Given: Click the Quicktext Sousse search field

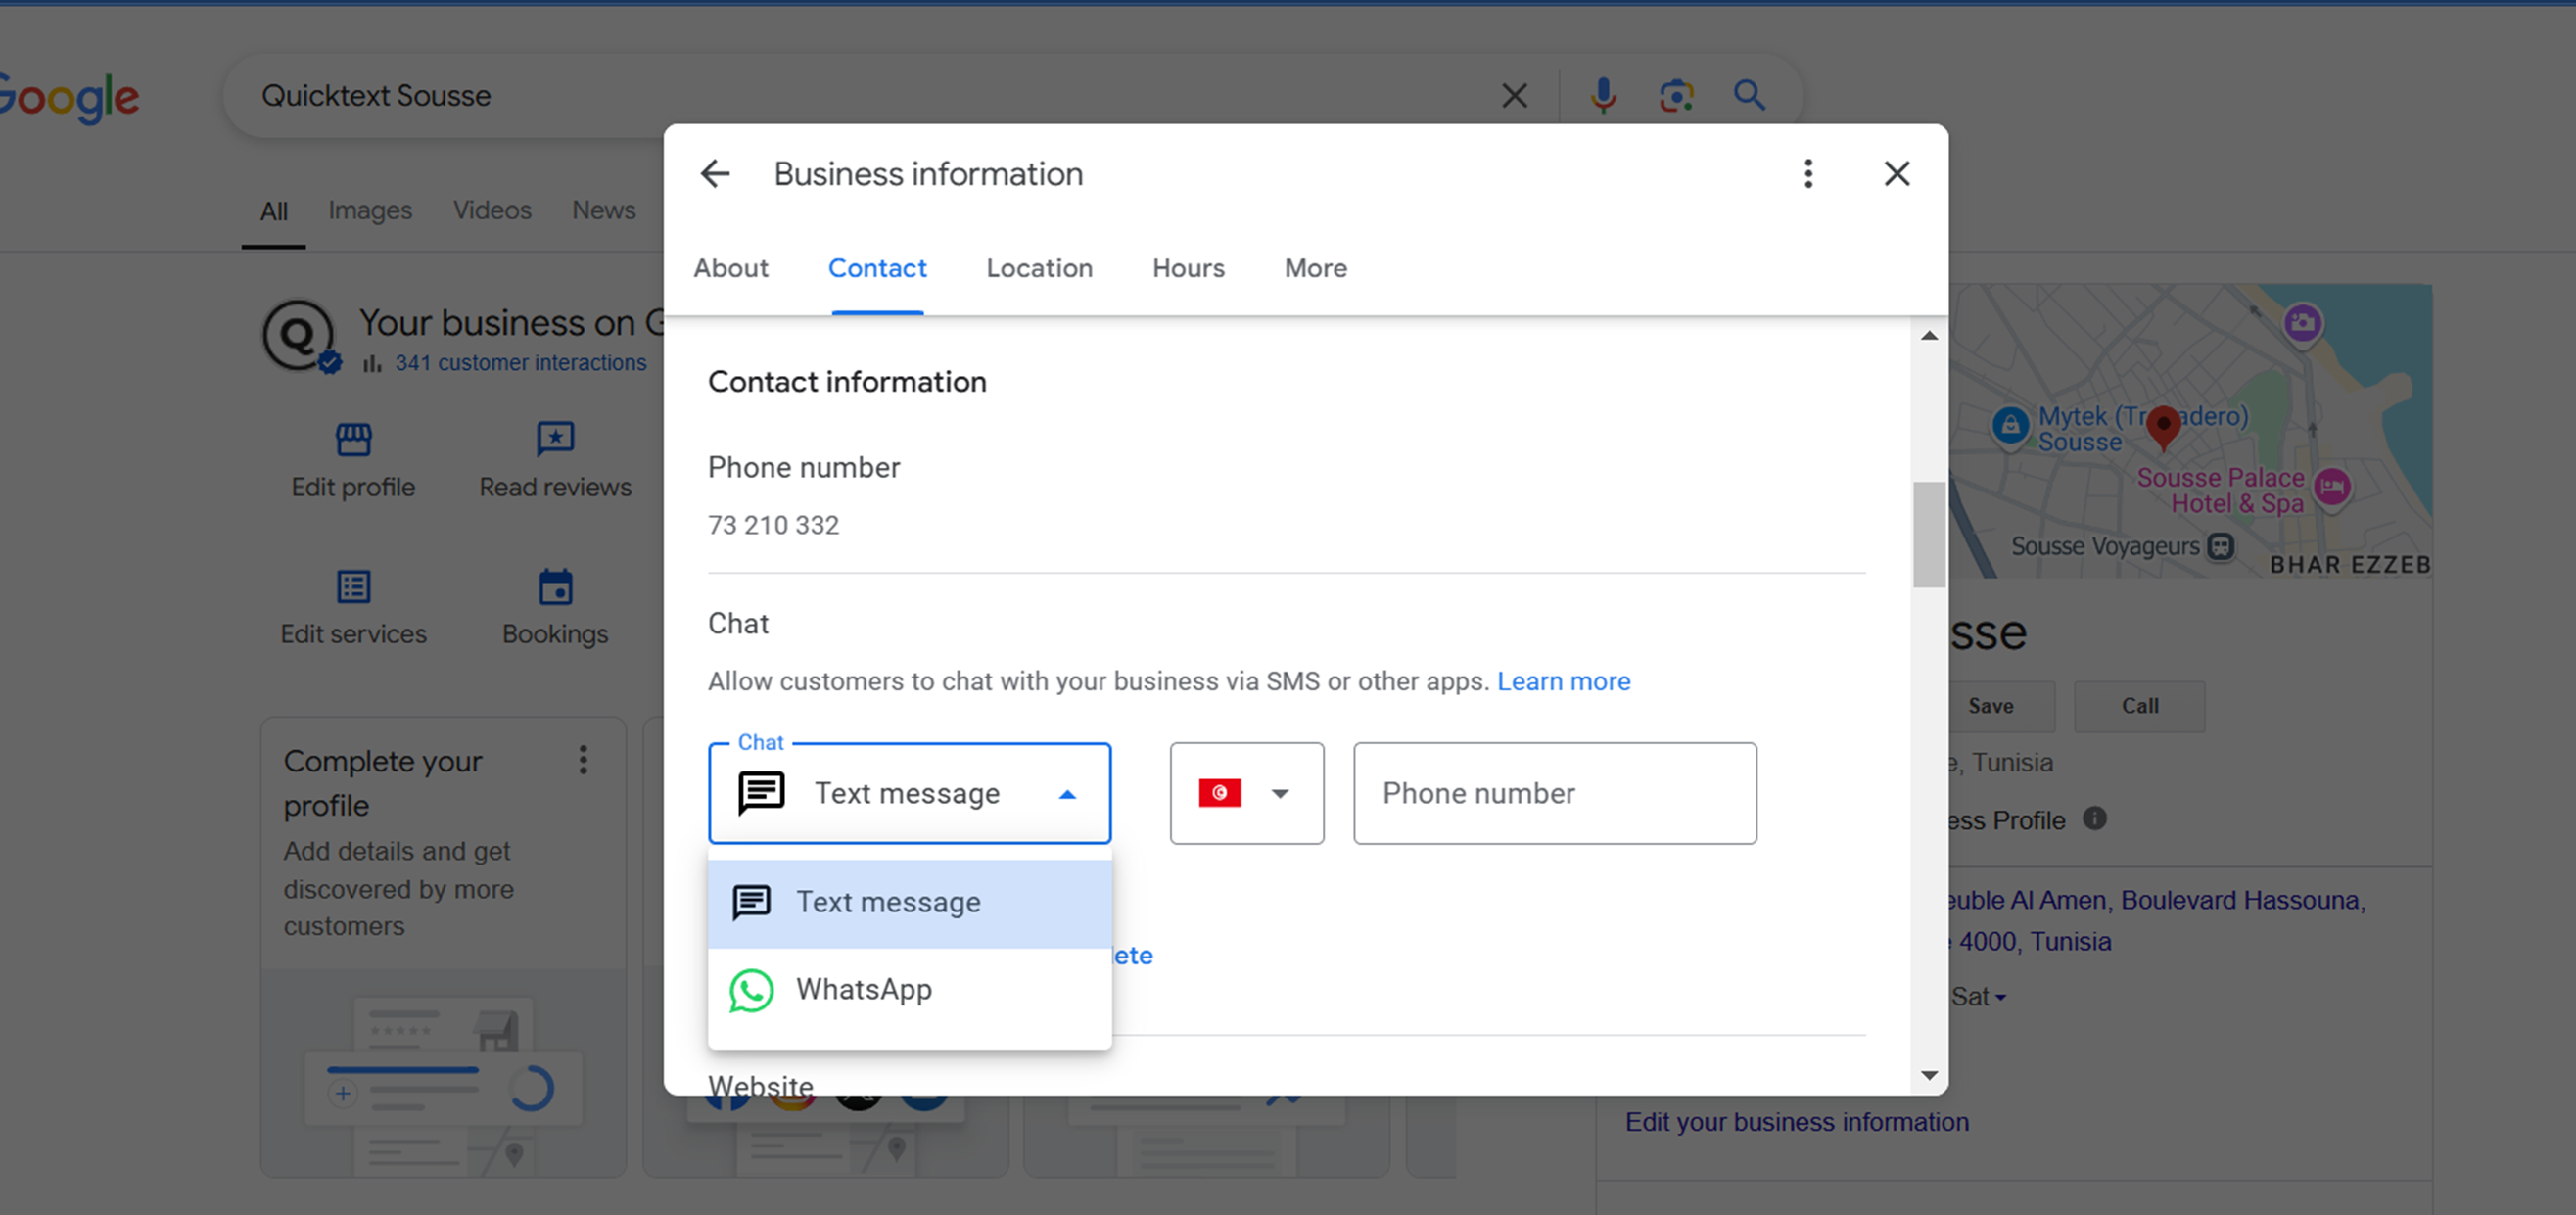Looking at the screenshot, I should [860, 96].
